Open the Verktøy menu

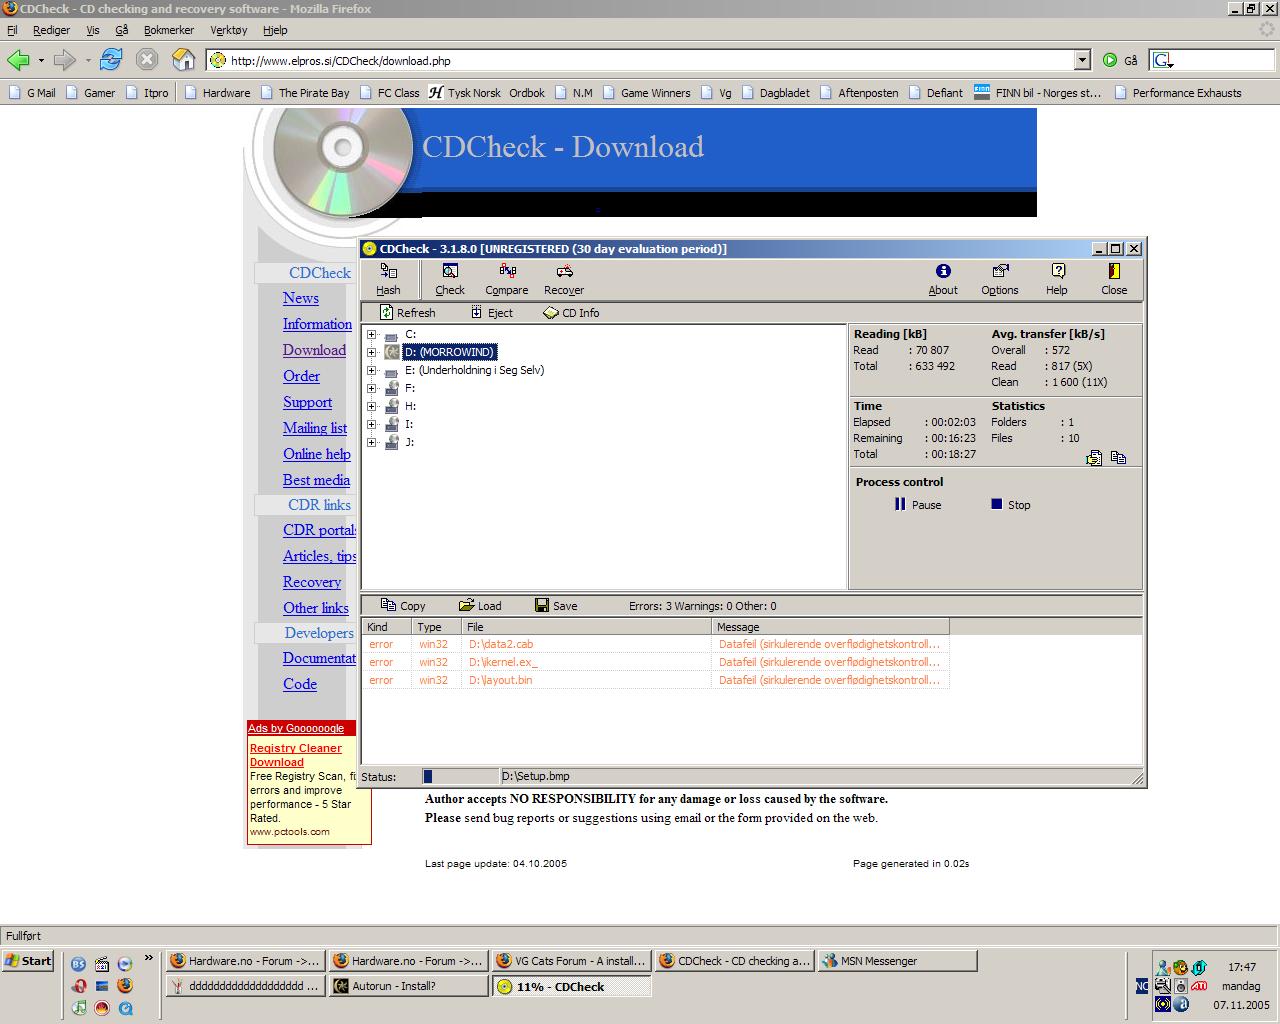pyautogui.click(x=229, y=30)
